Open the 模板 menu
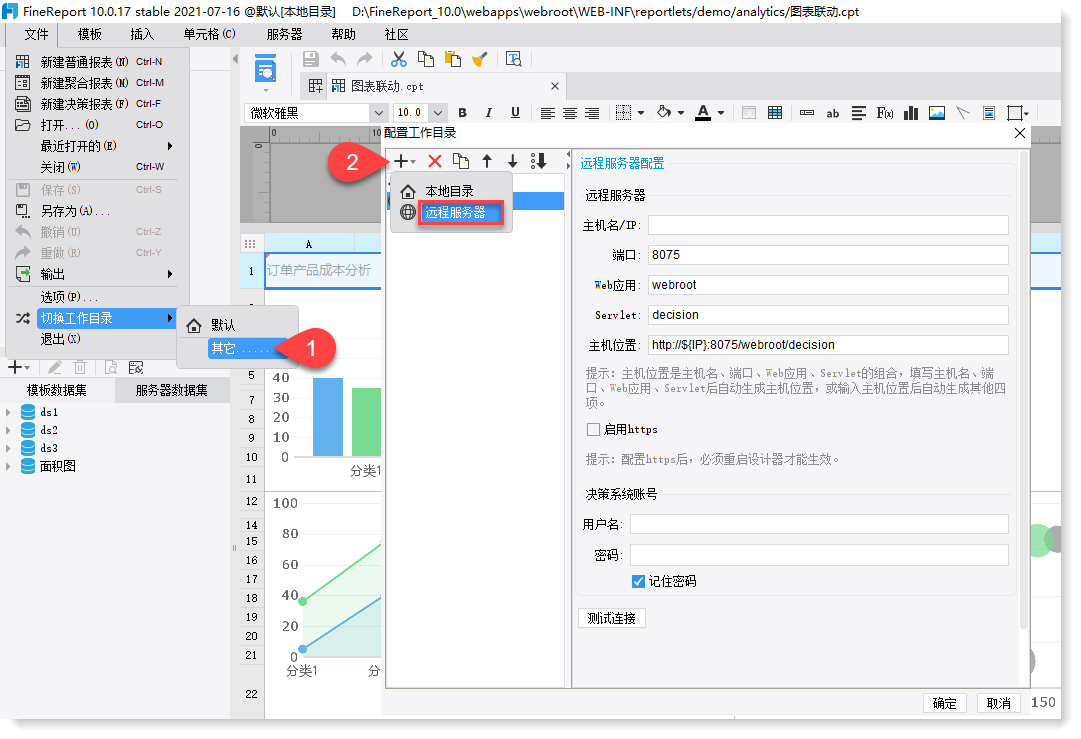Image resolution: width=1081 pixels, height=739 pixels. pos(90,34)
